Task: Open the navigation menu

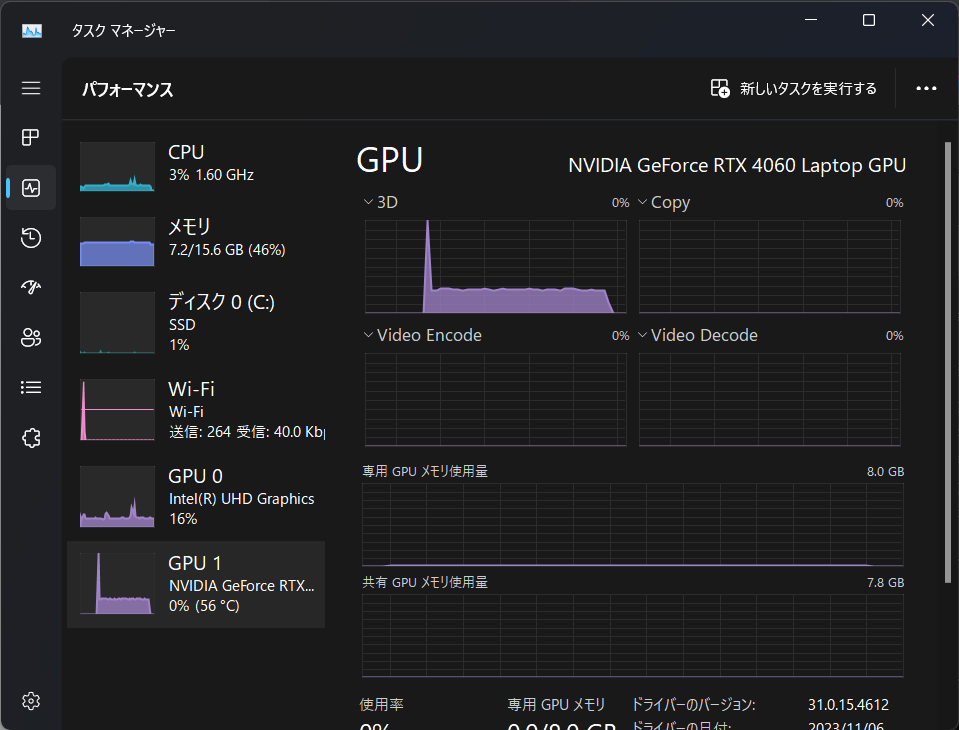Action: tap(30, 88)
